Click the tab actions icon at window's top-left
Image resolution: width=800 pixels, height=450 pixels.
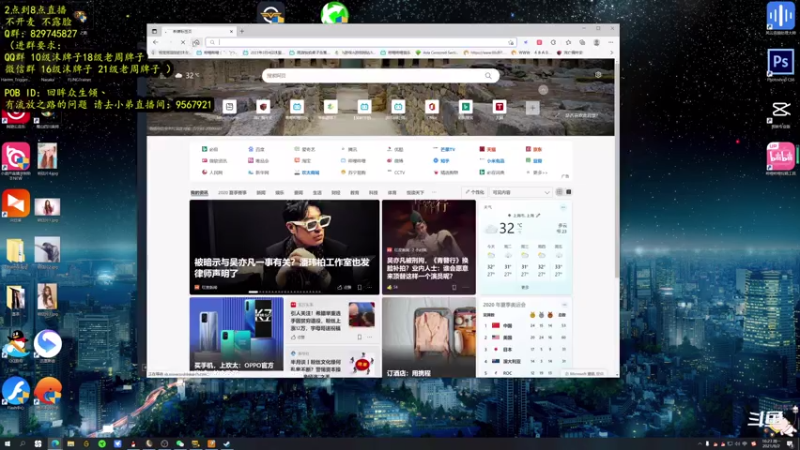[x=155, y=31]
